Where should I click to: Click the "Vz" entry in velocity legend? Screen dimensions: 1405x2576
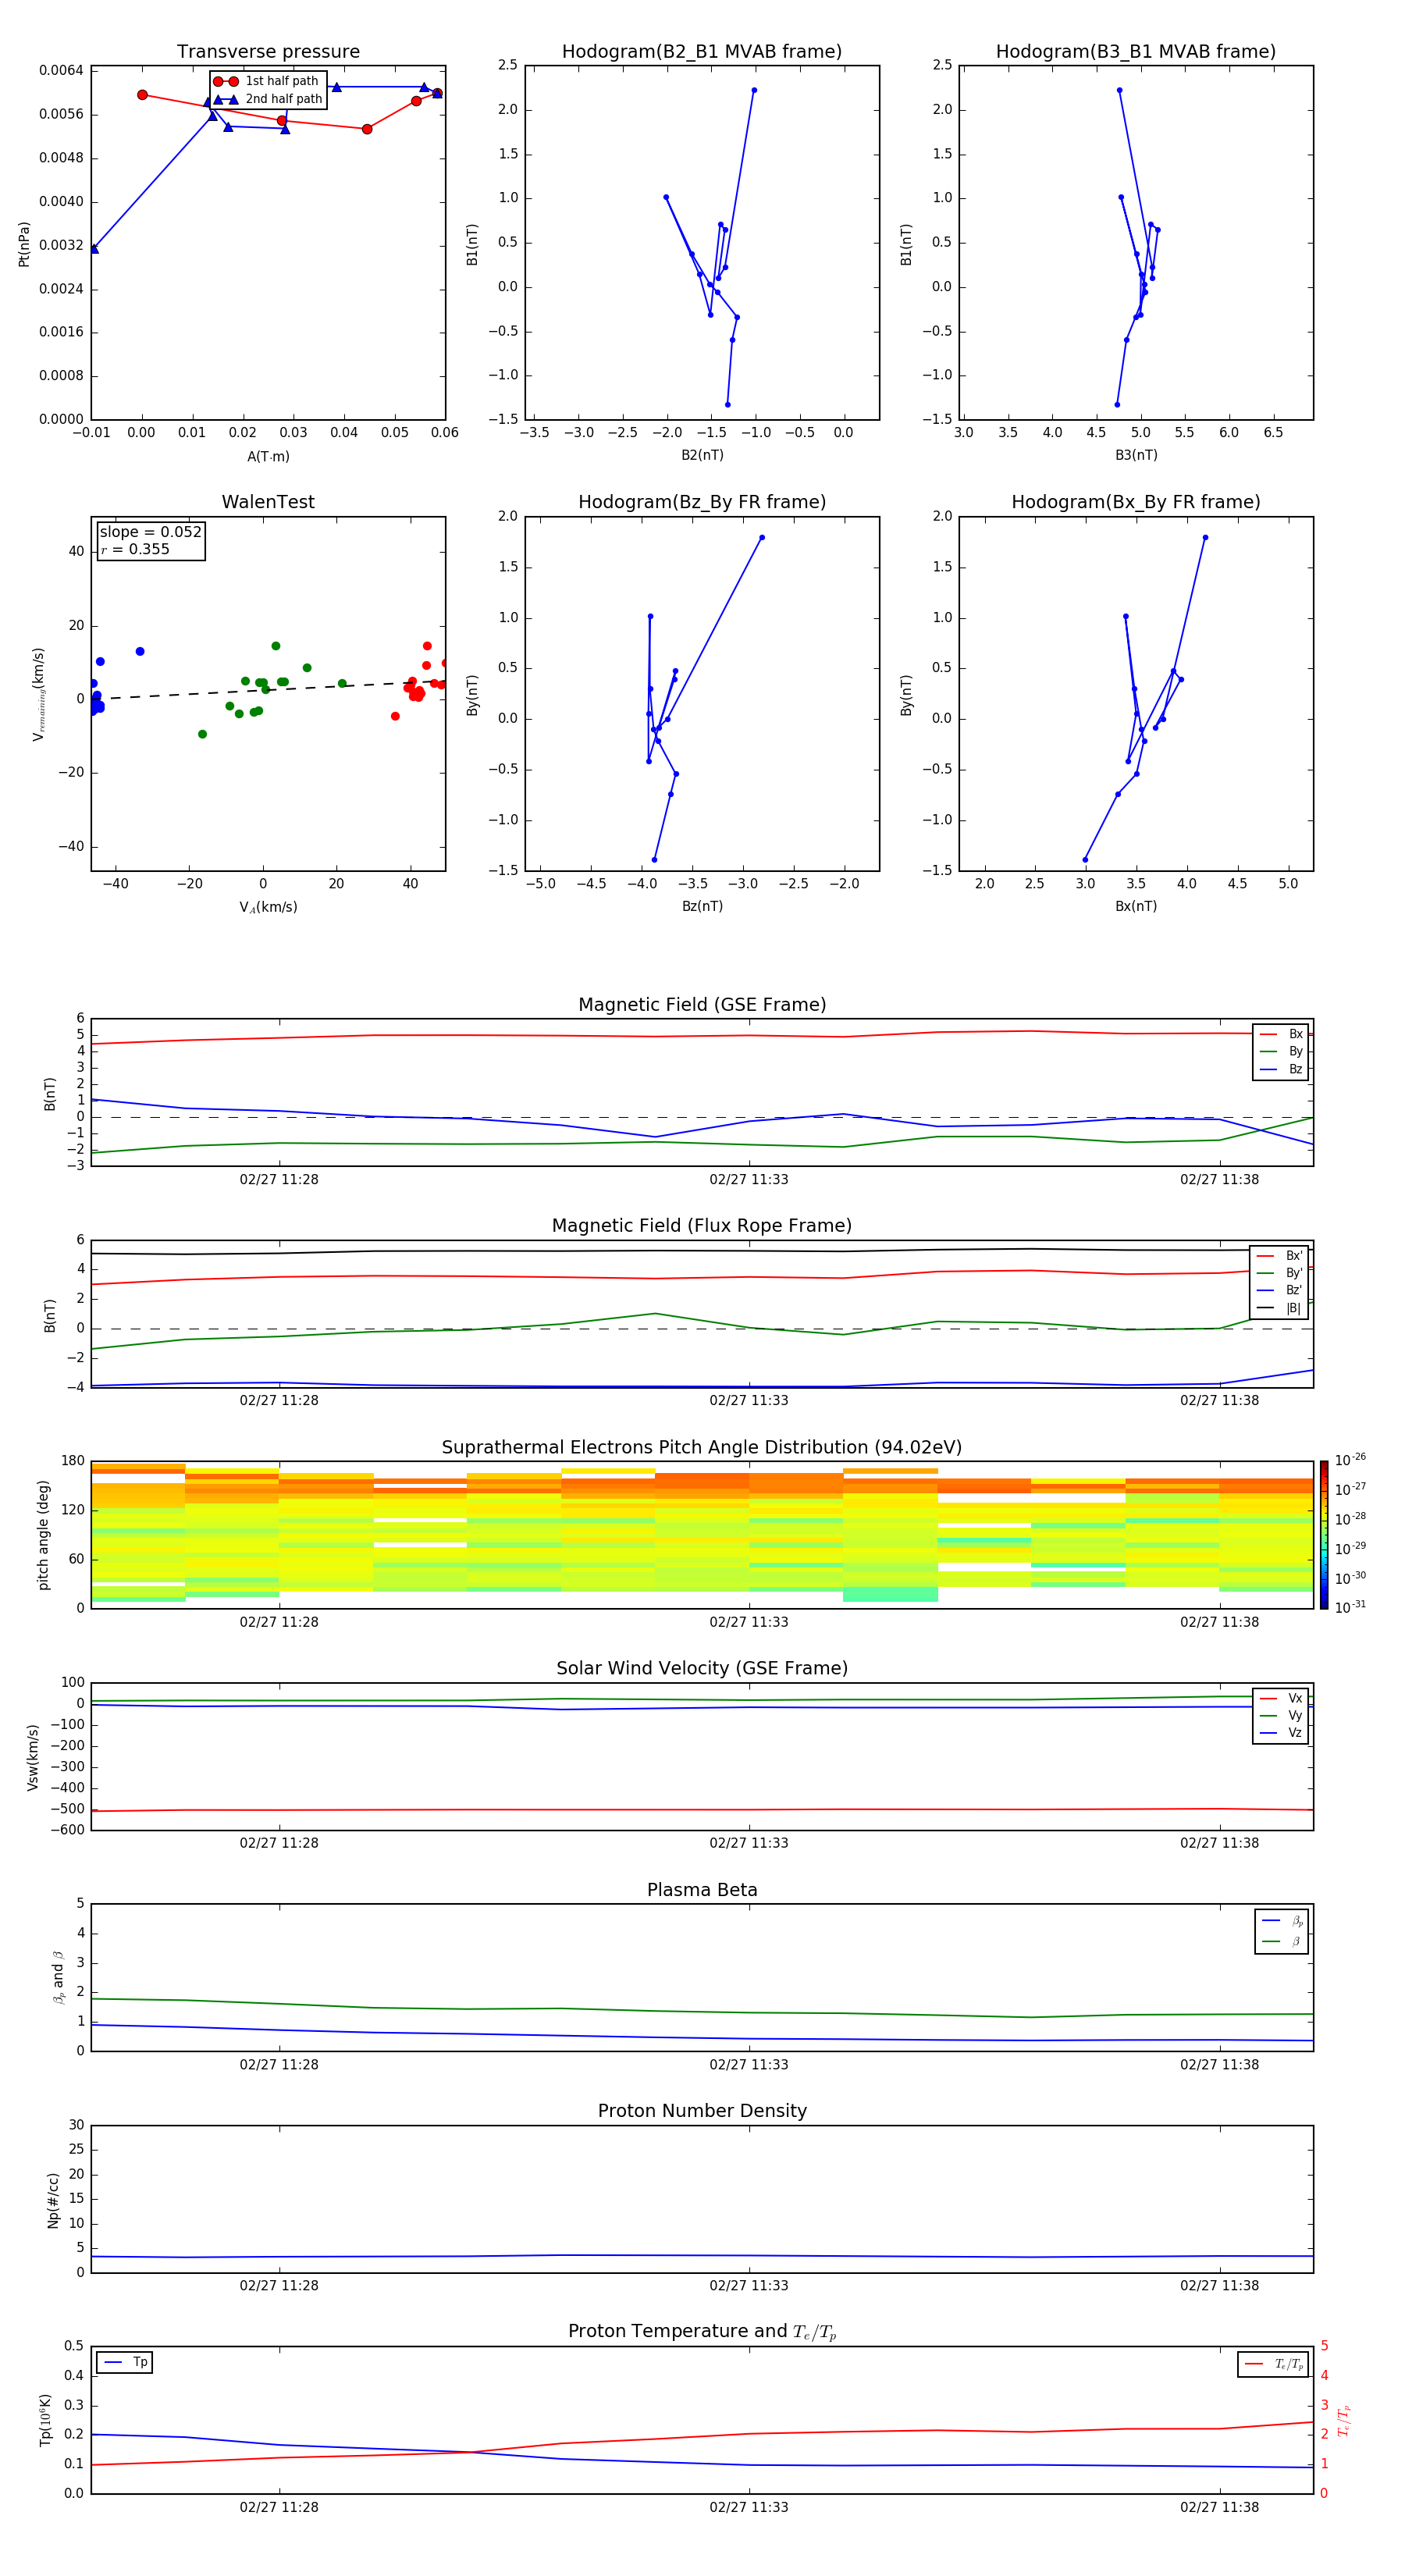point(1281,1733)
